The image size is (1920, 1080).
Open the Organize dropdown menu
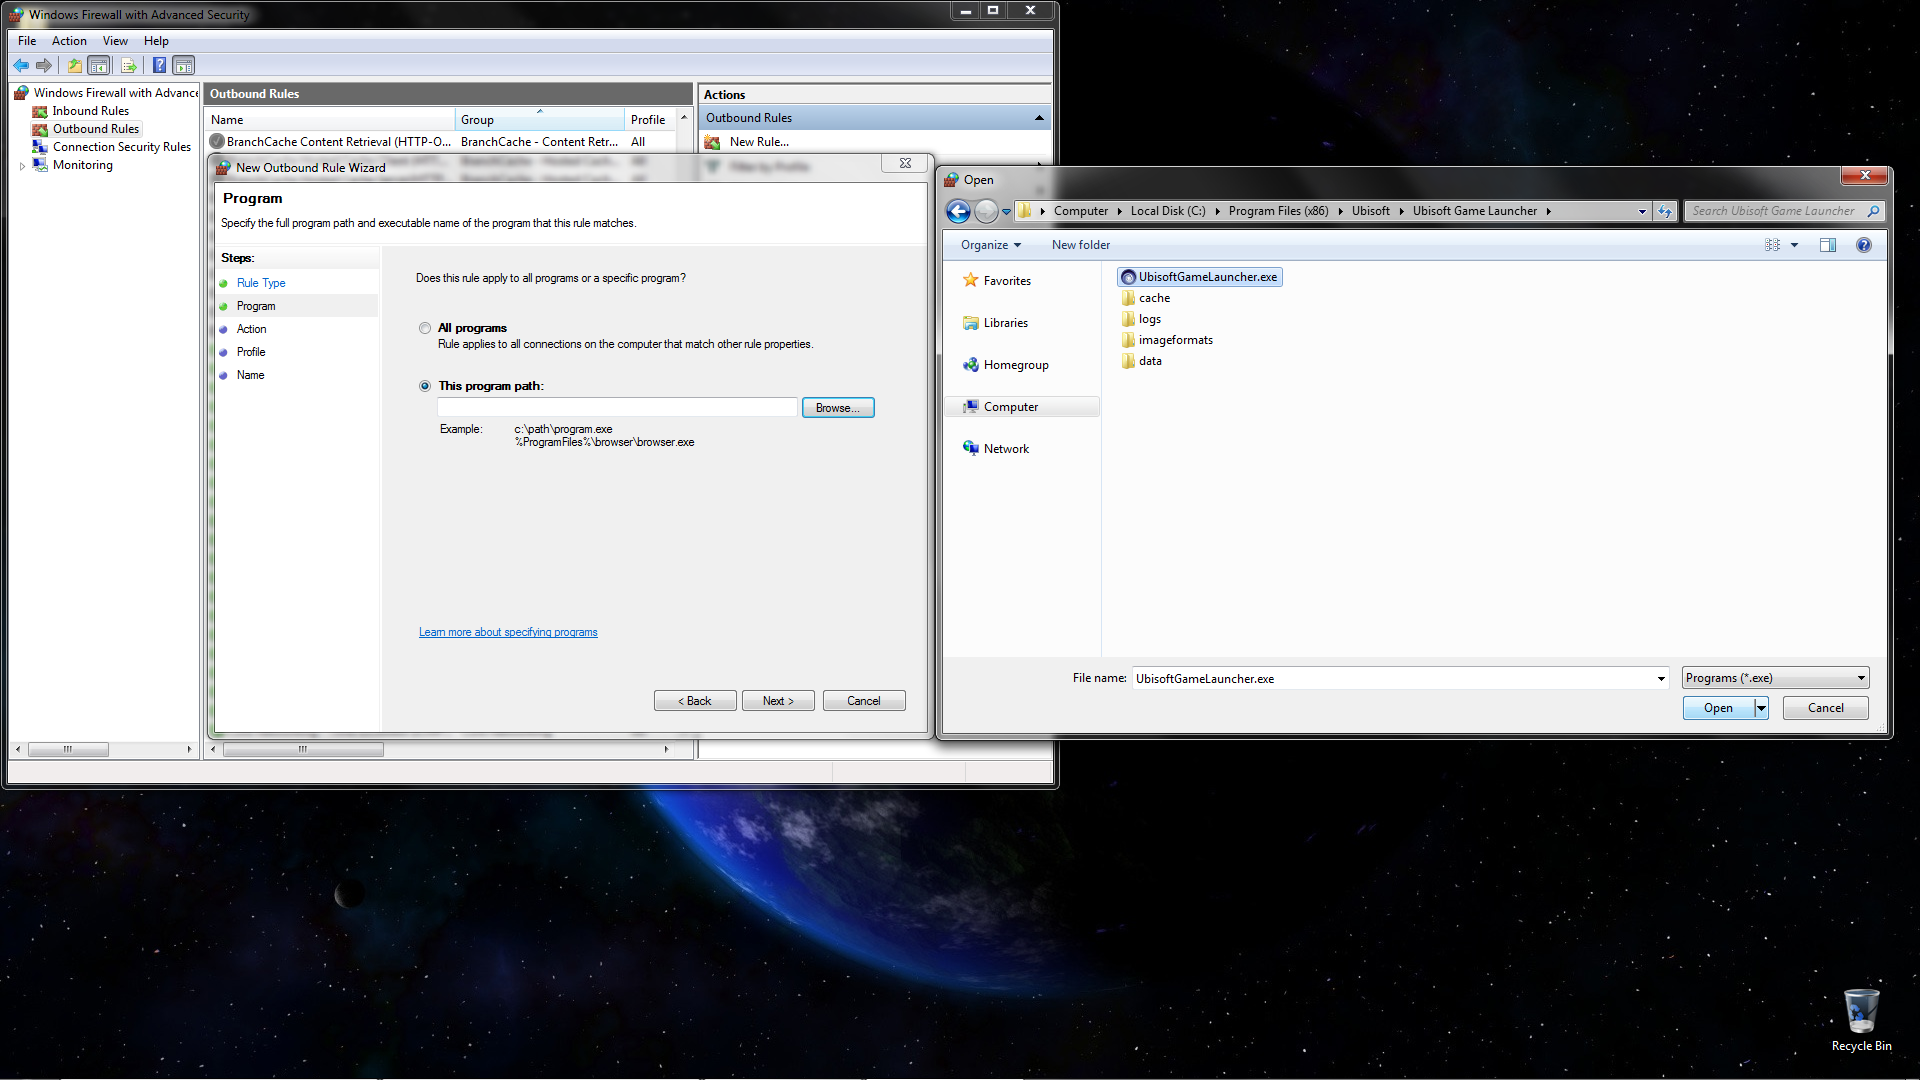pyautogui.click(x=990, y=245)
